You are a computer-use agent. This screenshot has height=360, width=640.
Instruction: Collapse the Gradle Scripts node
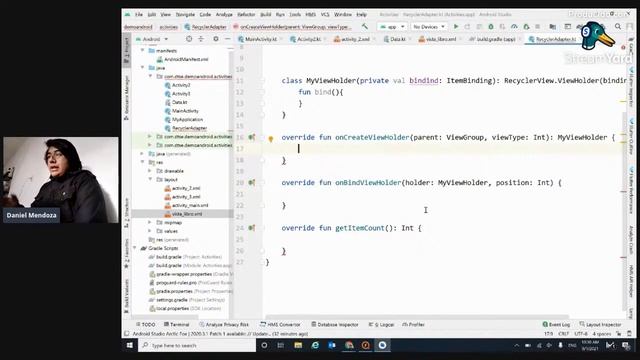135,248
